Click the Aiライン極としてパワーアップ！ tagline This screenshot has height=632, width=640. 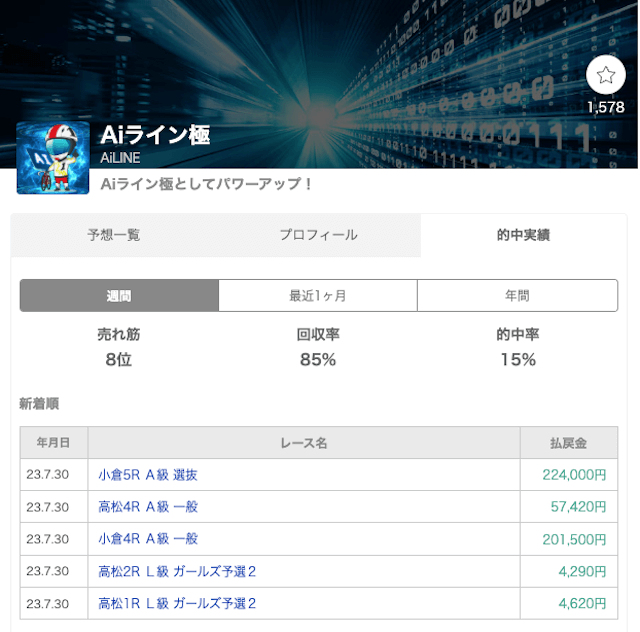pos(207,184)
